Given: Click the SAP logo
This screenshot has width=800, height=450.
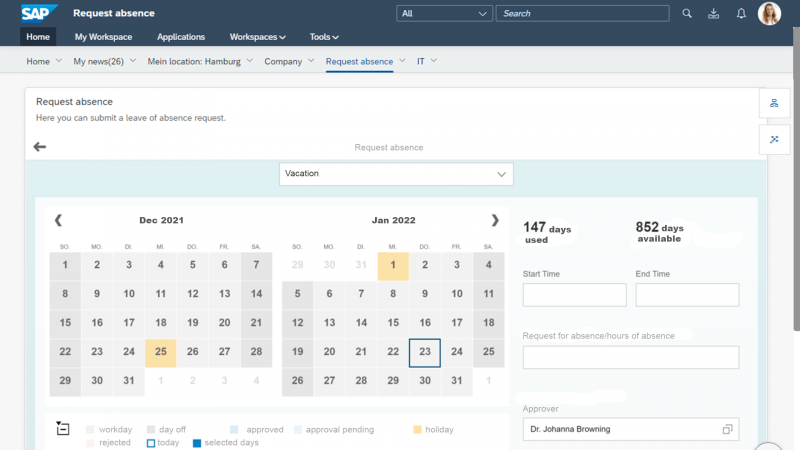Looking at the screenshot, I should pos(40,13).
